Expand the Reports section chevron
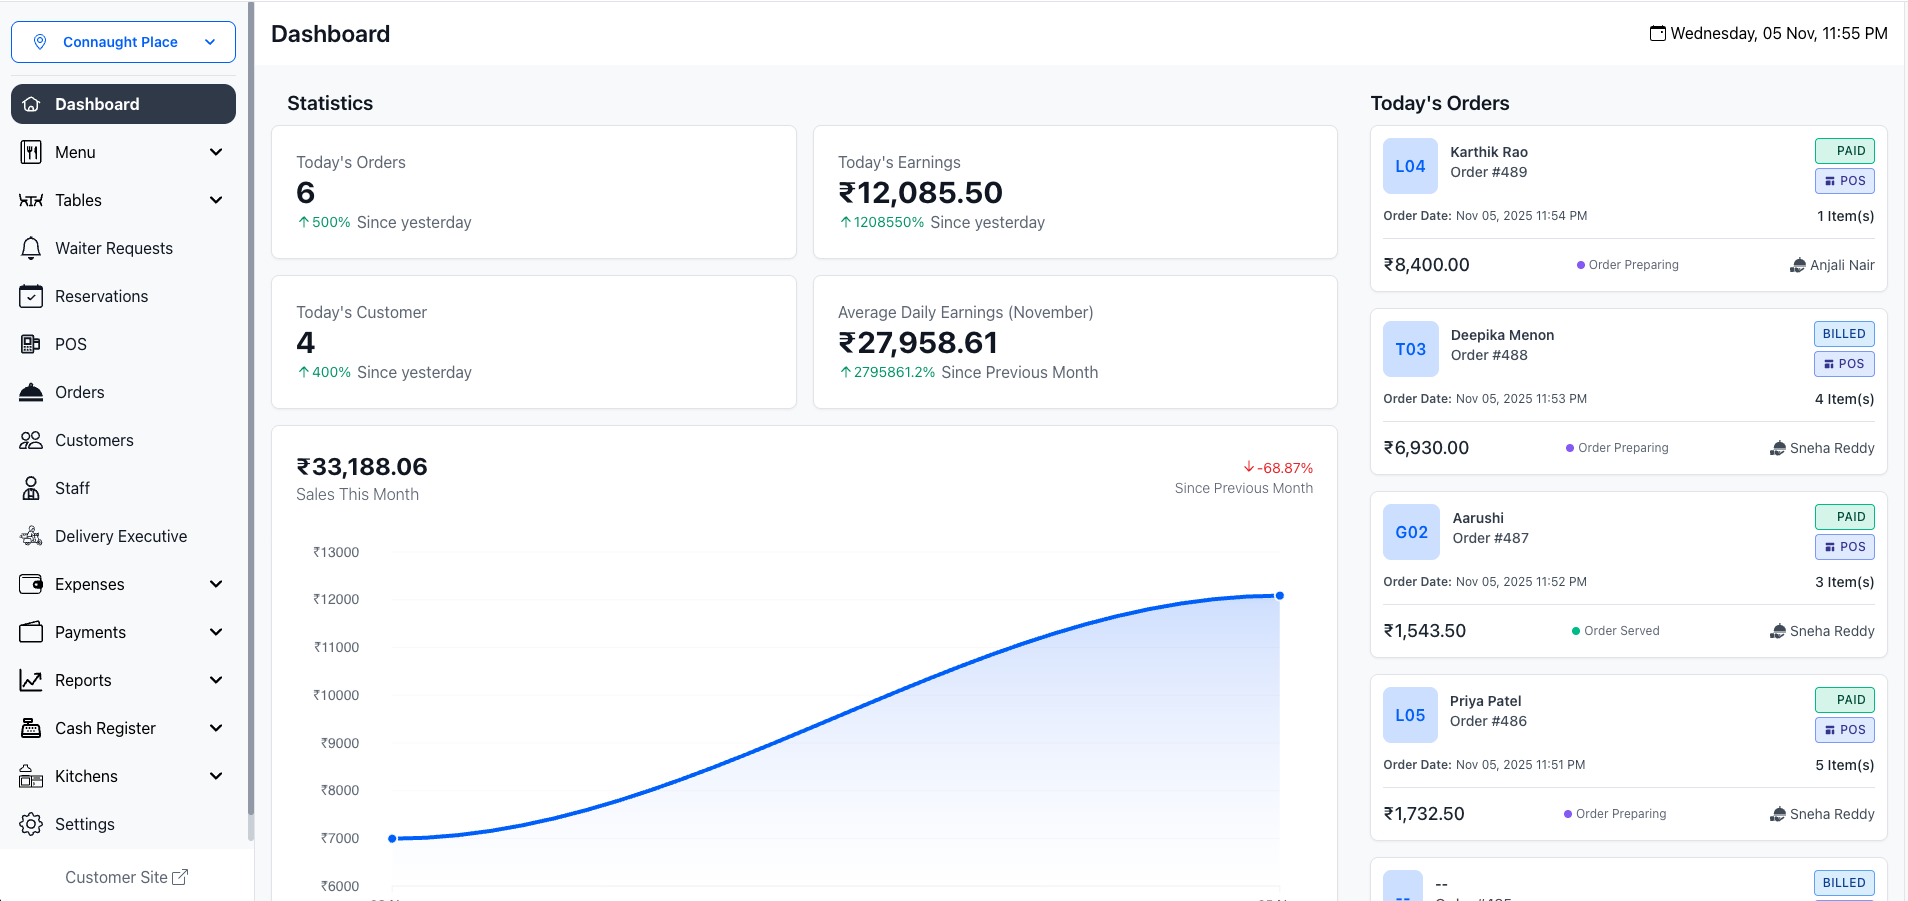This screenshot has width=1908, height=901. click(216, 680)
